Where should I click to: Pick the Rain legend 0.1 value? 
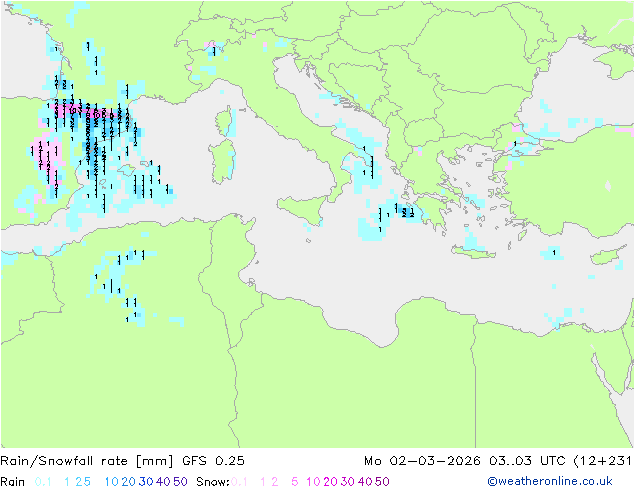pos(43,482)
